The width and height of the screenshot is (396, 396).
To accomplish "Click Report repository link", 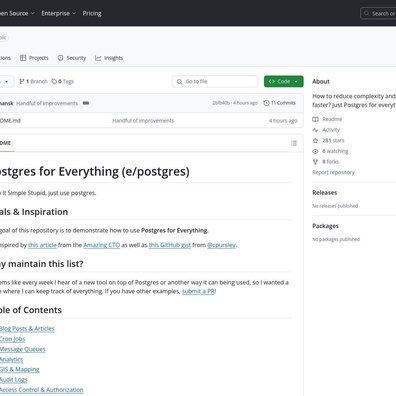I will 333,172.
